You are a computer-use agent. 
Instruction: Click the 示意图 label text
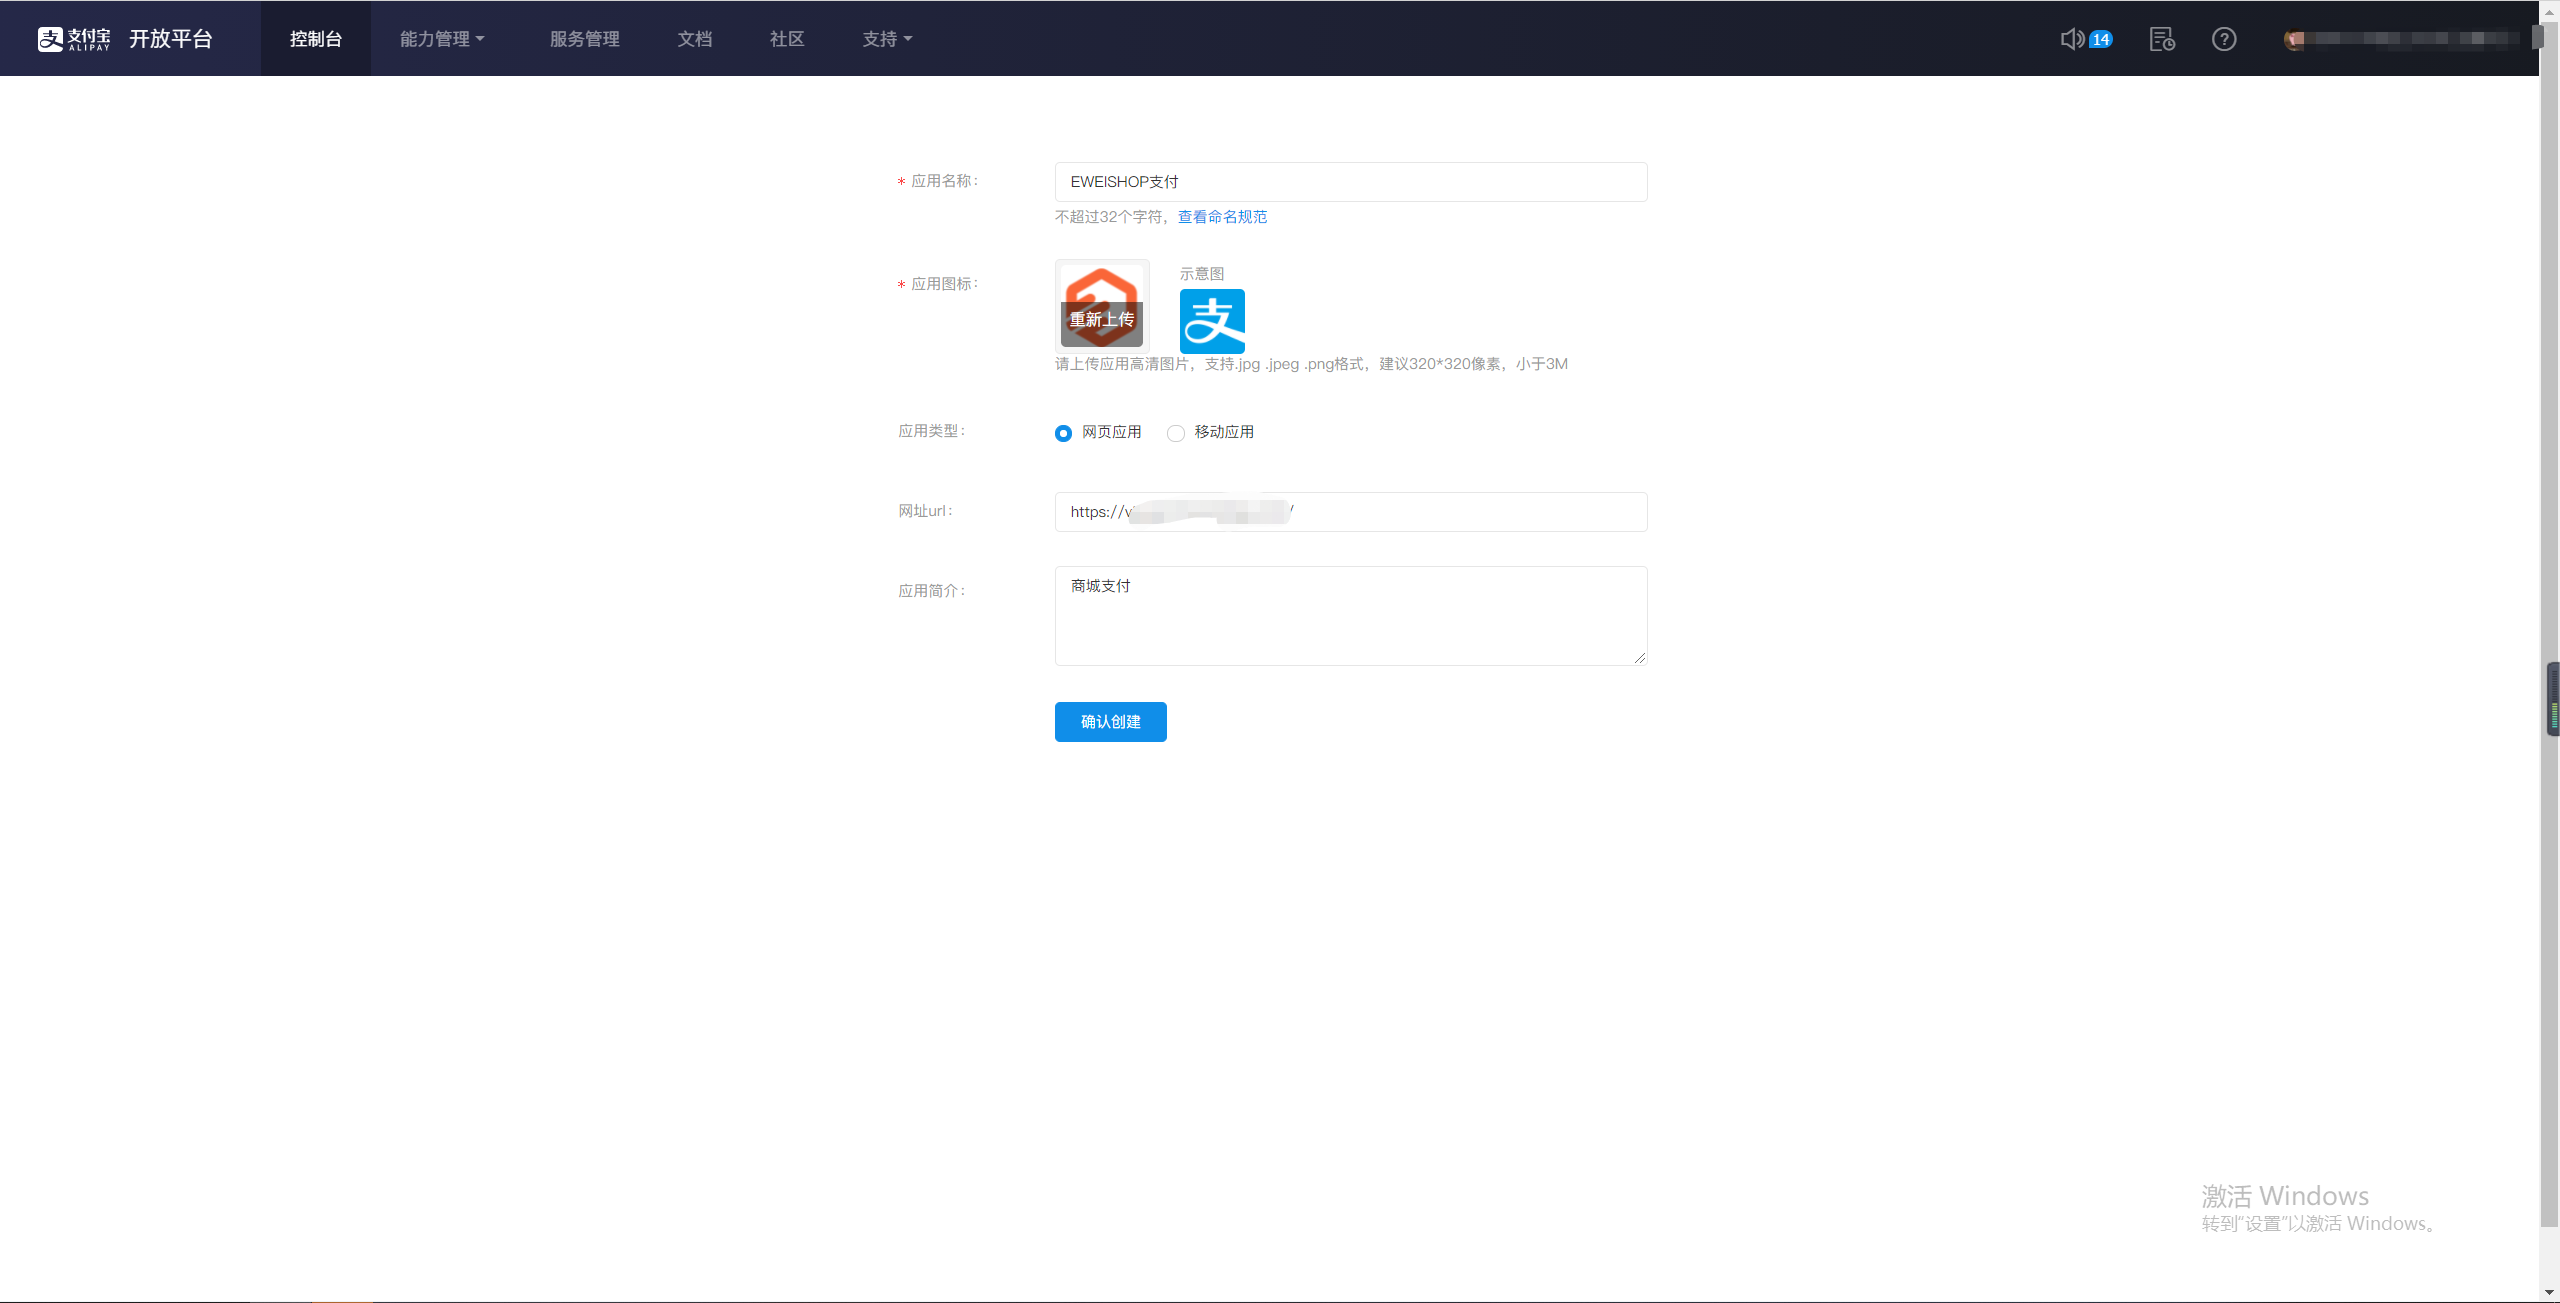coord(1202,274)
